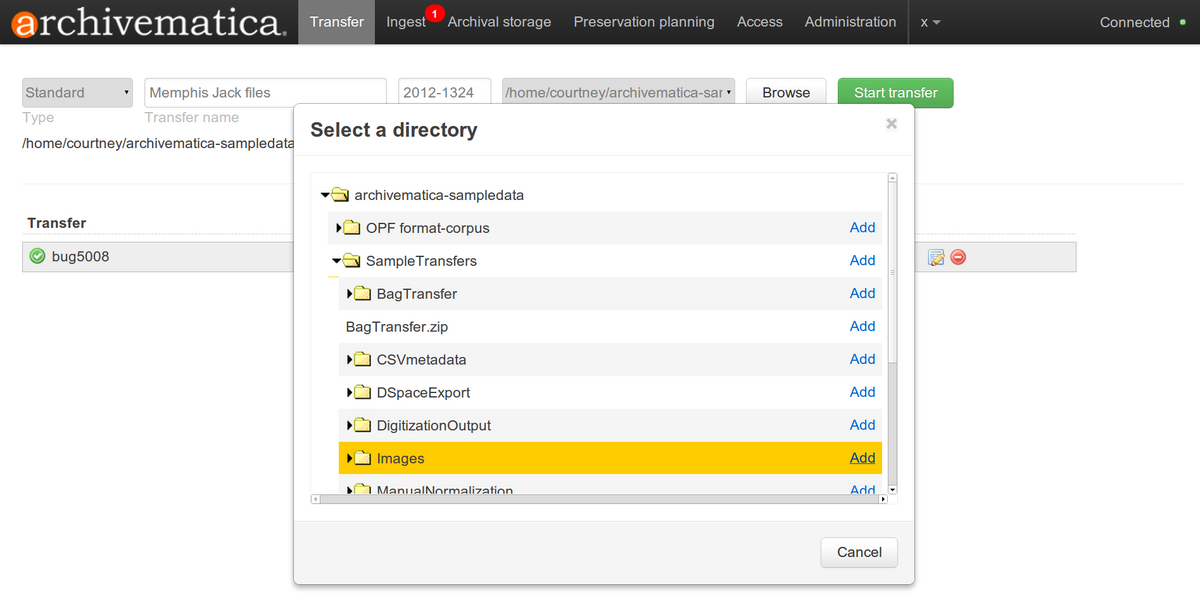Click the Archivematica logo

145,22
